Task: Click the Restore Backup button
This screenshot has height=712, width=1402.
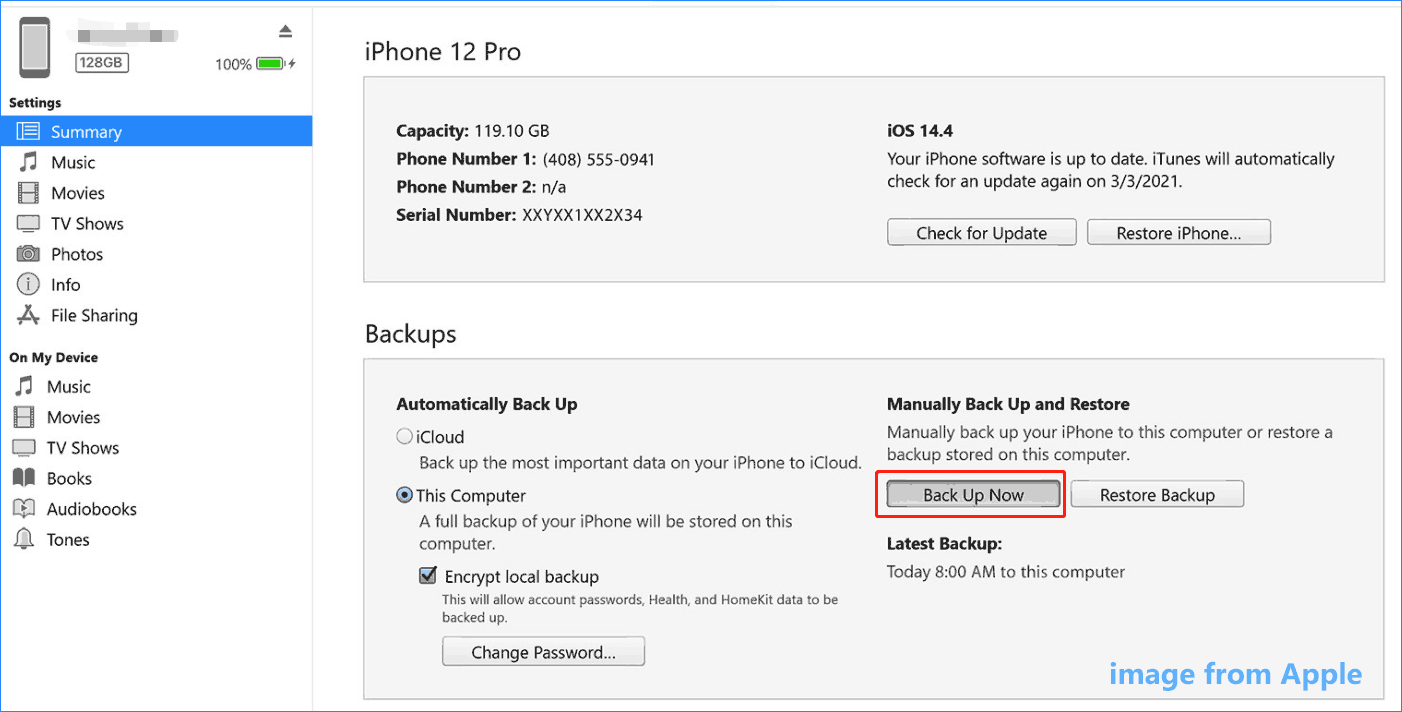Action: [x=1157, y=495]
